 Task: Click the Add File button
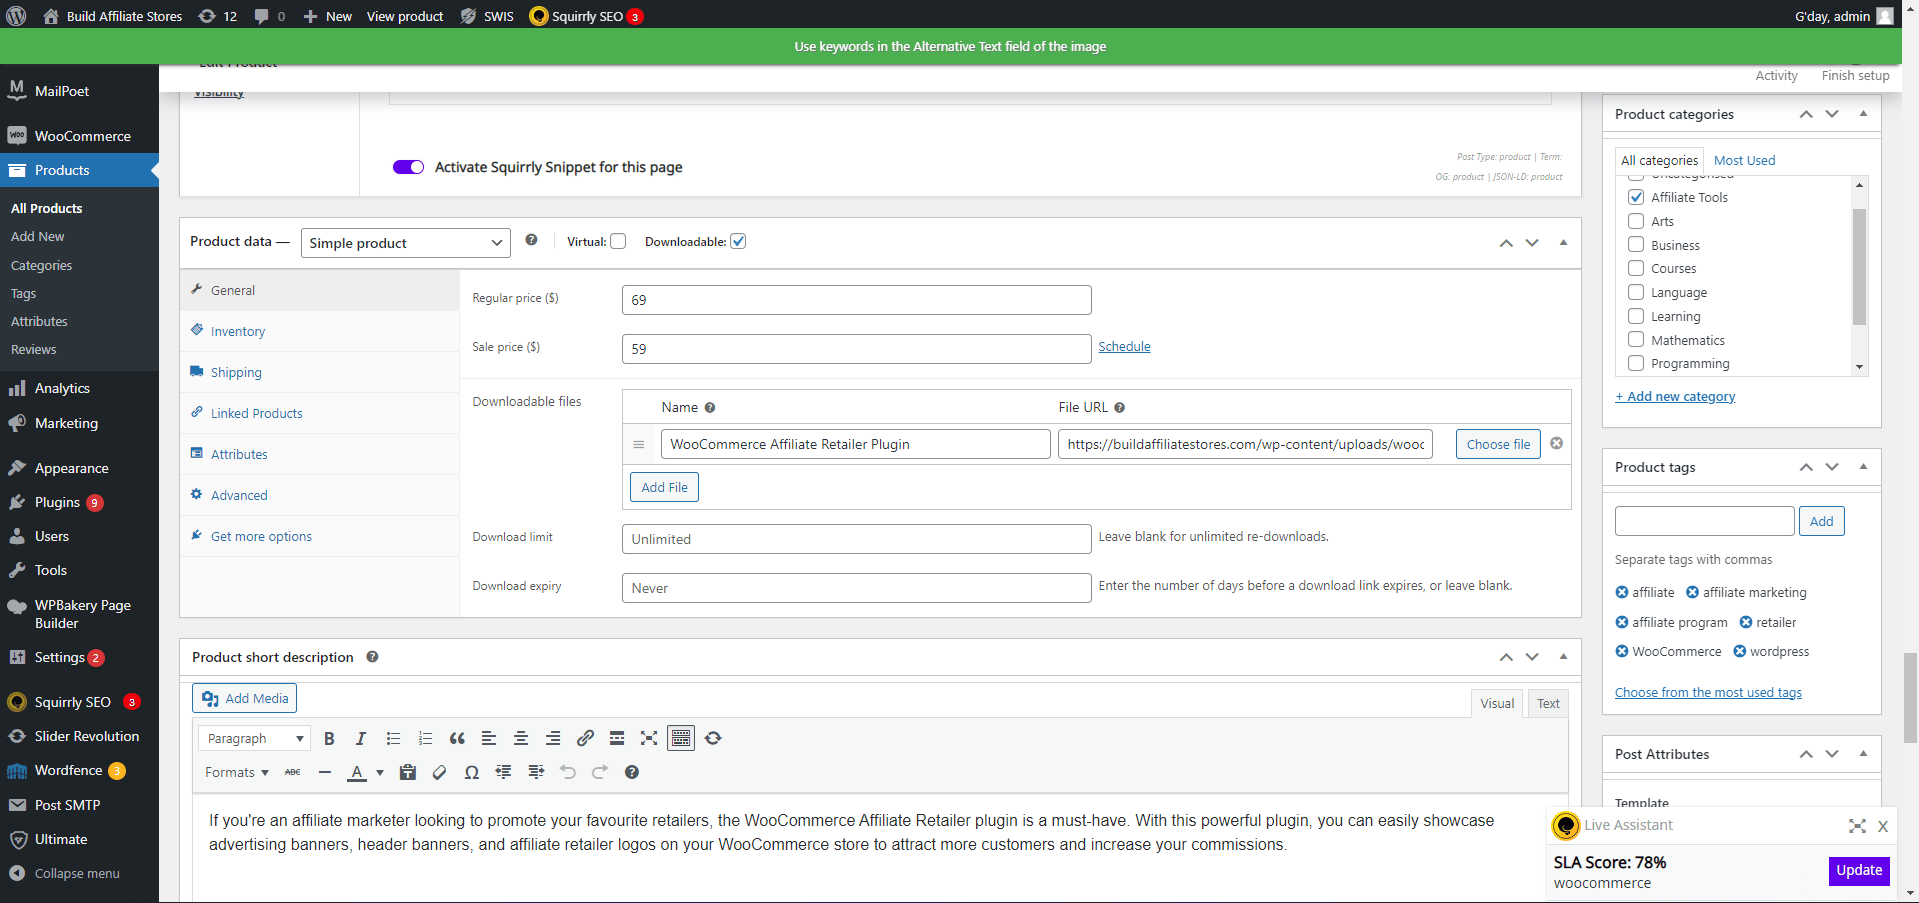pyautogui.click(x=664, y=488)
